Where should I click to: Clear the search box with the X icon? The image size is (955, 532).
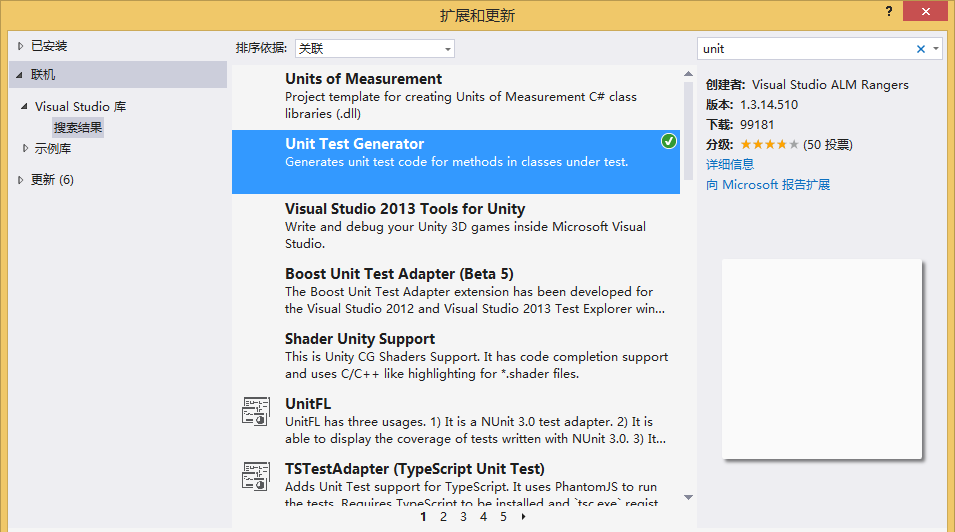[920, 49]
